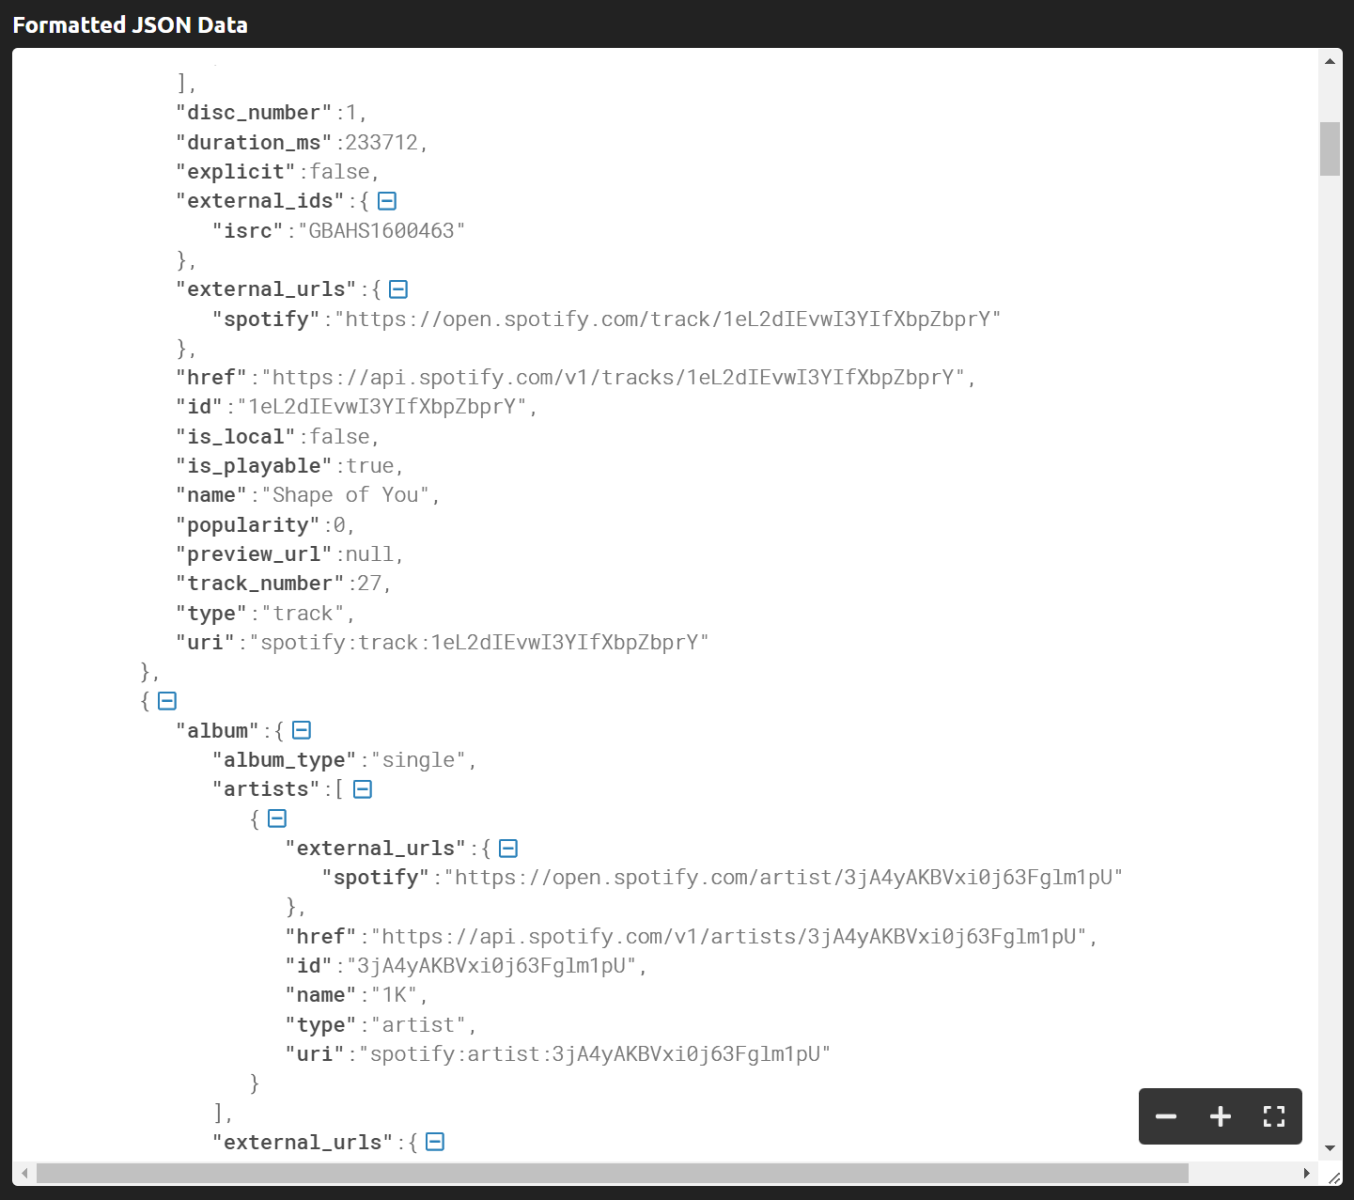Screen dimensions: 1354x1200
Task: Click the panel resize handle corner
Action: pos(1334,1177)
